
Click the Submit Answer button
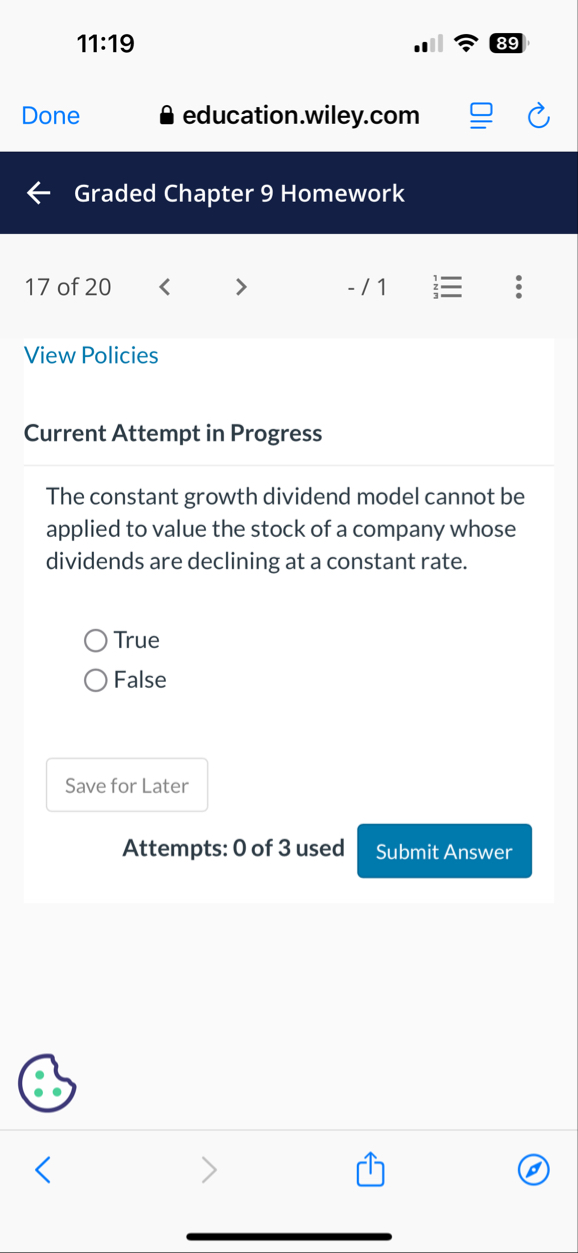coord(444,850)
